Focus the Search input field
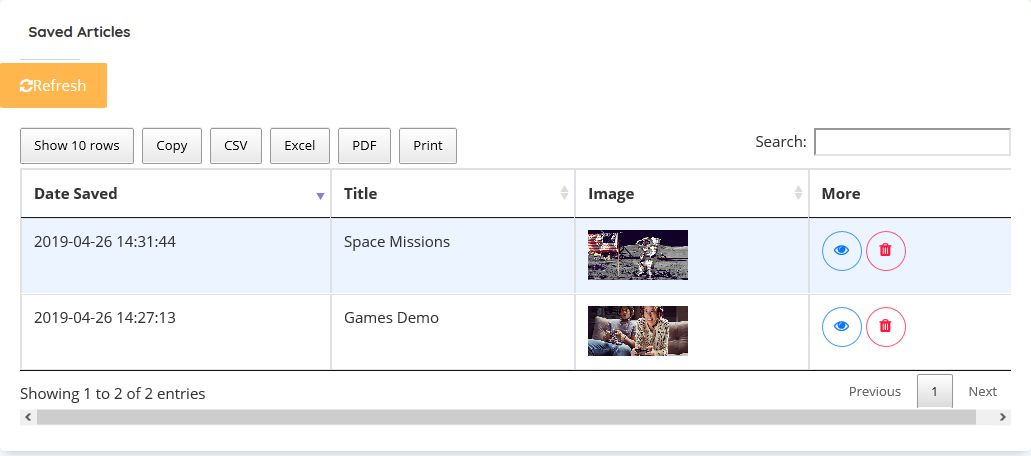Image resolution: width=1031 pixels, height=456 pixels. (911, 142)
